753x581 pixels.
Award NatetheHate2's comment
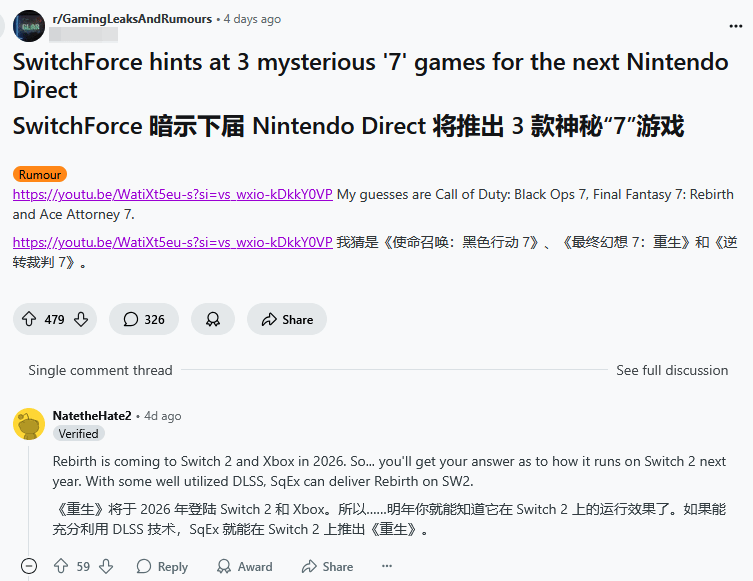point(243,566)
